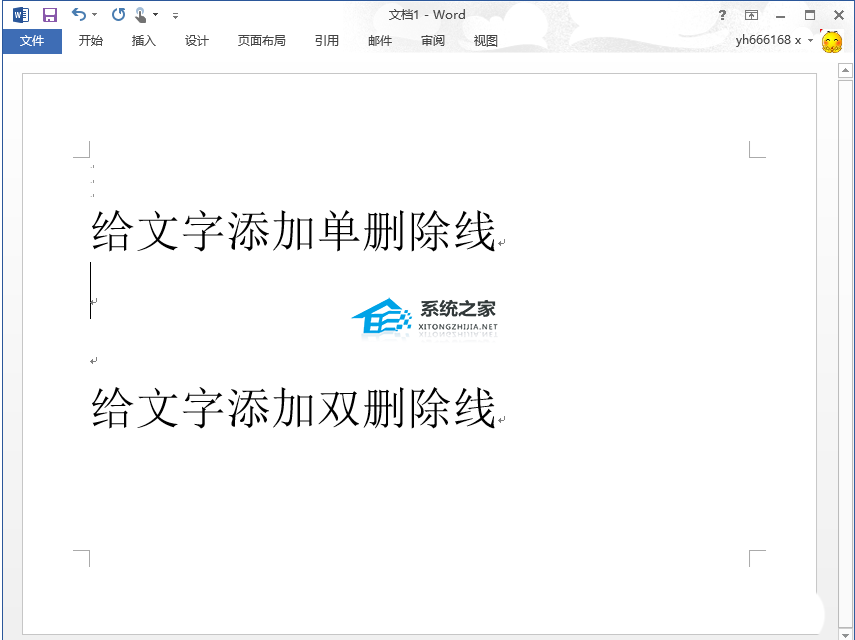Viewport: 855px width, 640px height.
Task: Click the Word application icon in title bar
Action: pyautogui.click(x=21, y=15)
